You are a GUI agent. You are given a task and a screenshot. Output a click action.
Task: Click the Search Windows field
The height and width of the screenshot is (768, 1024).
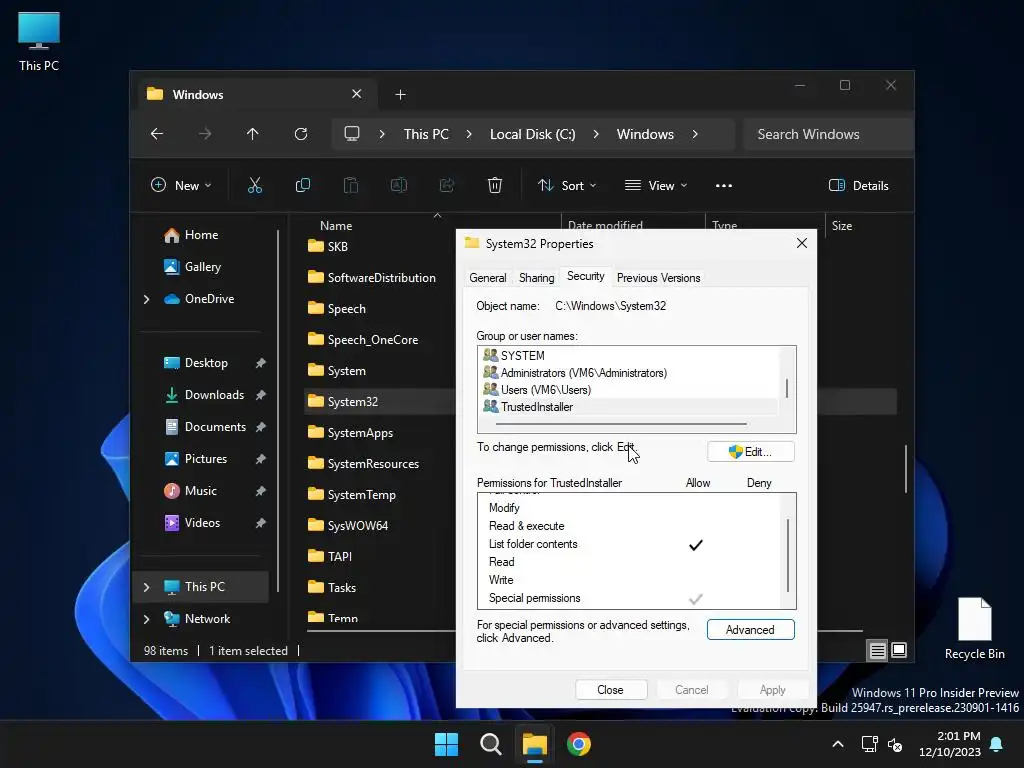coord(828,134)
